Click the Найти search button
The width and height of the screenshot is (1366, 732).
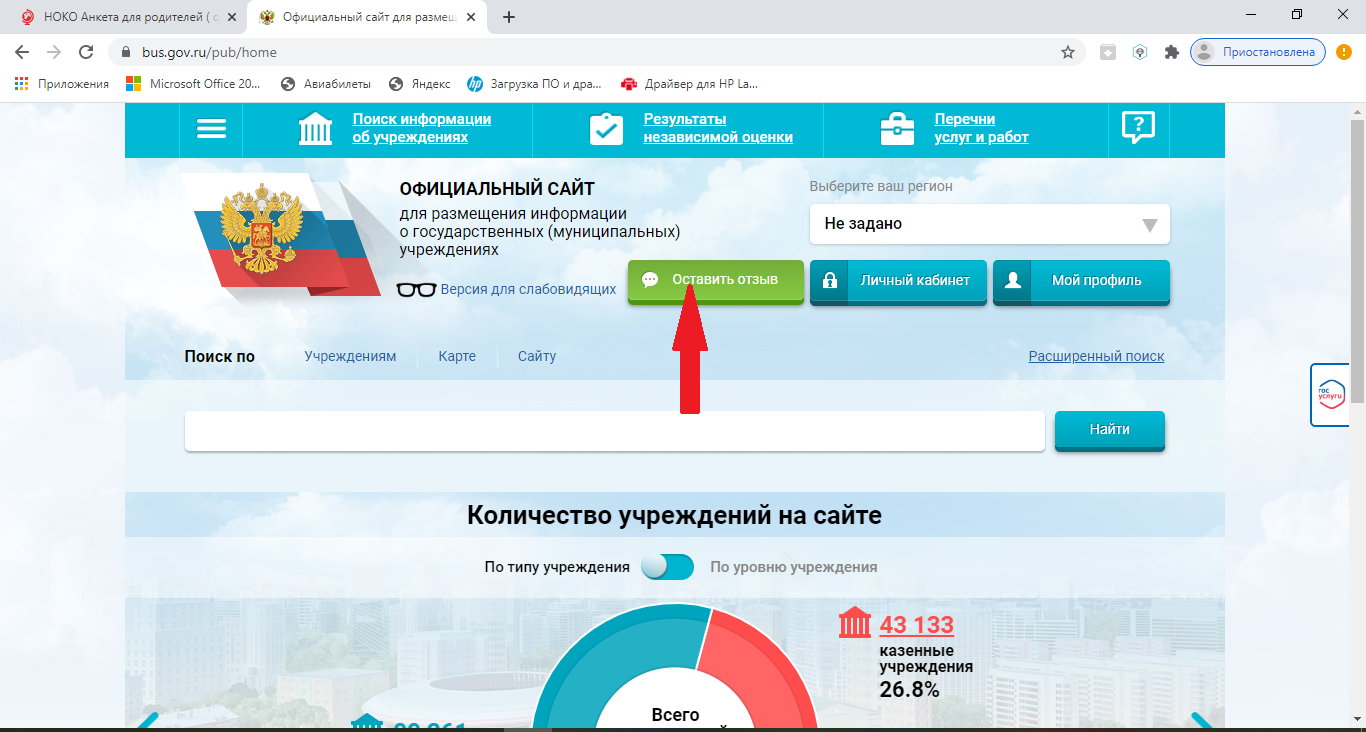click(1110, 430)
